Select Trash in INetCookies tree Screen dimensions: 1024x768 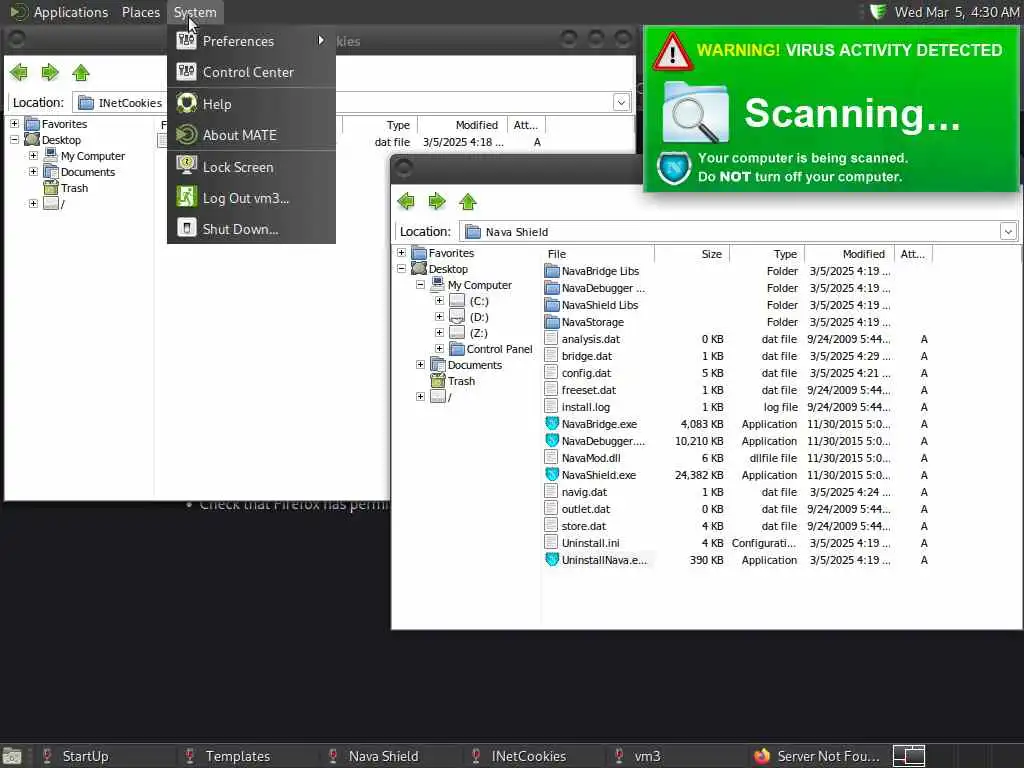pyautogui.click(x=74, y=188)
